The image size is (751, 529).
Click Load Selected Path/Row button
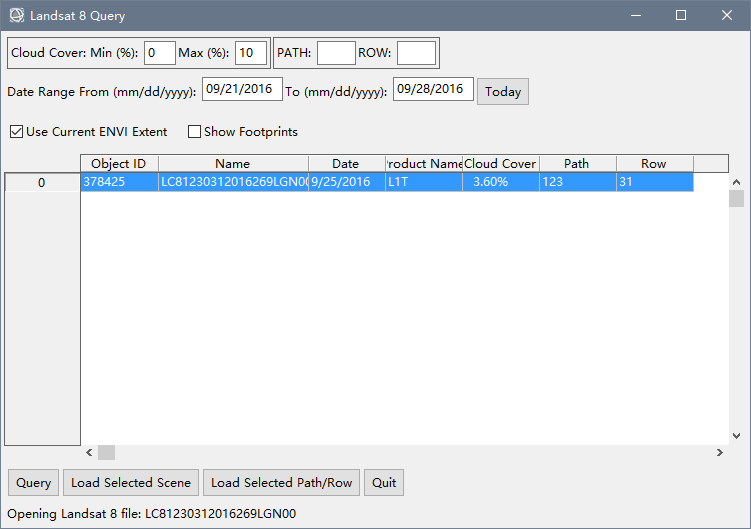tap(282, 483)
